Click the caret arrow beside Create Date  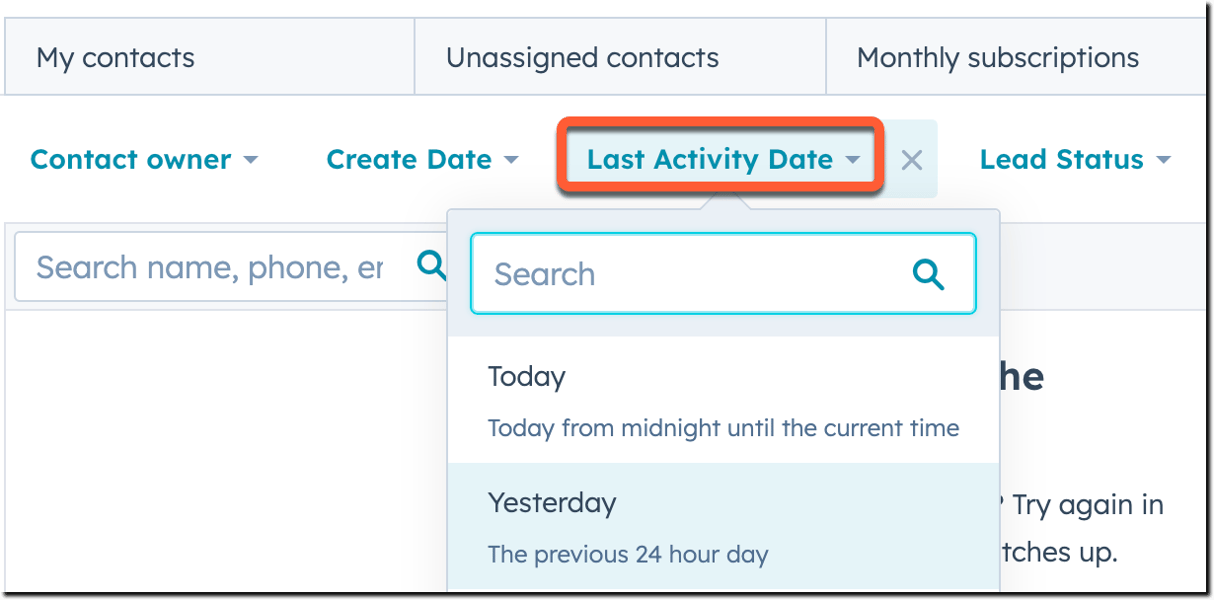[510, 161]
